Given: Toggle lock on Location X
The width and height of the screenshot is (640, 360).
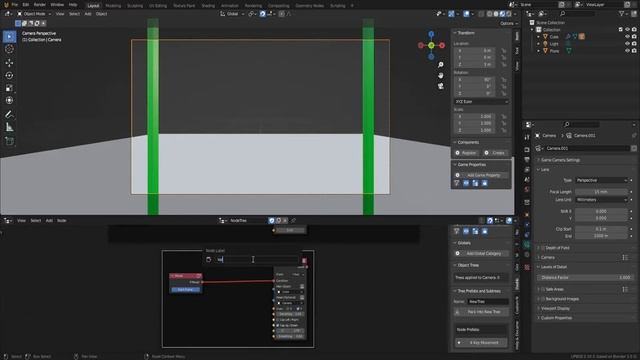Looking at the screenshot, I should coord(503,51).
